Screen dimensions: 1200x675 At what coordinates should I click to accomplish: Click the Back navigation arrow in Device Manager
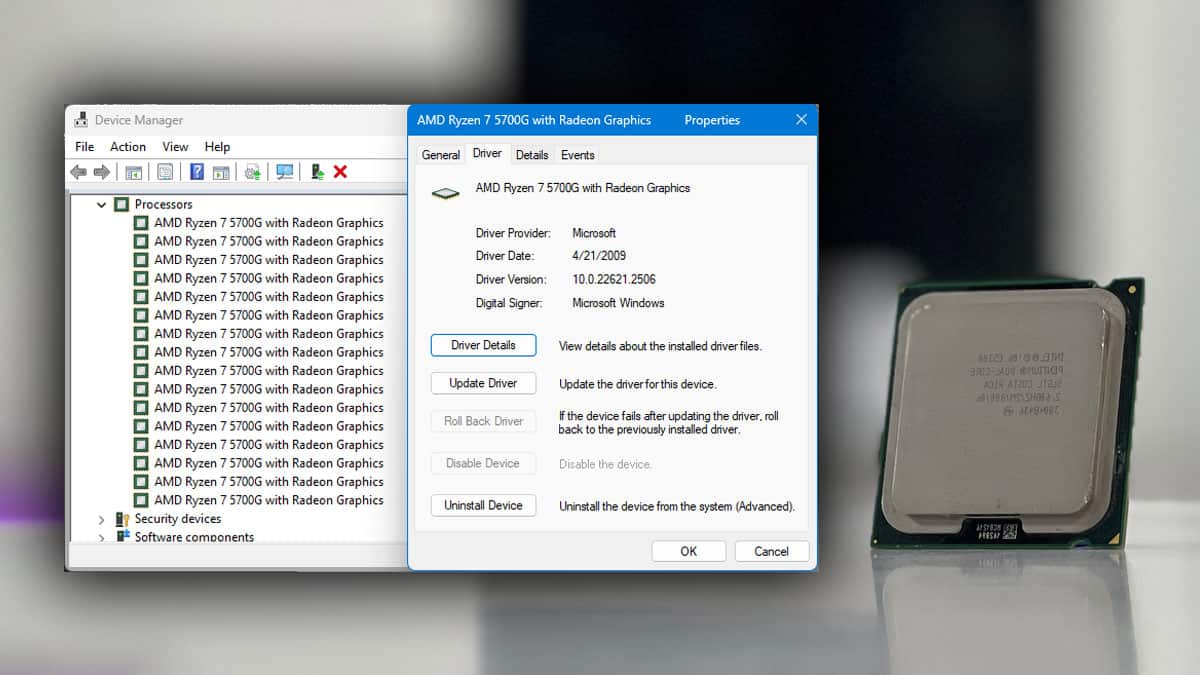tap(78, 172)
